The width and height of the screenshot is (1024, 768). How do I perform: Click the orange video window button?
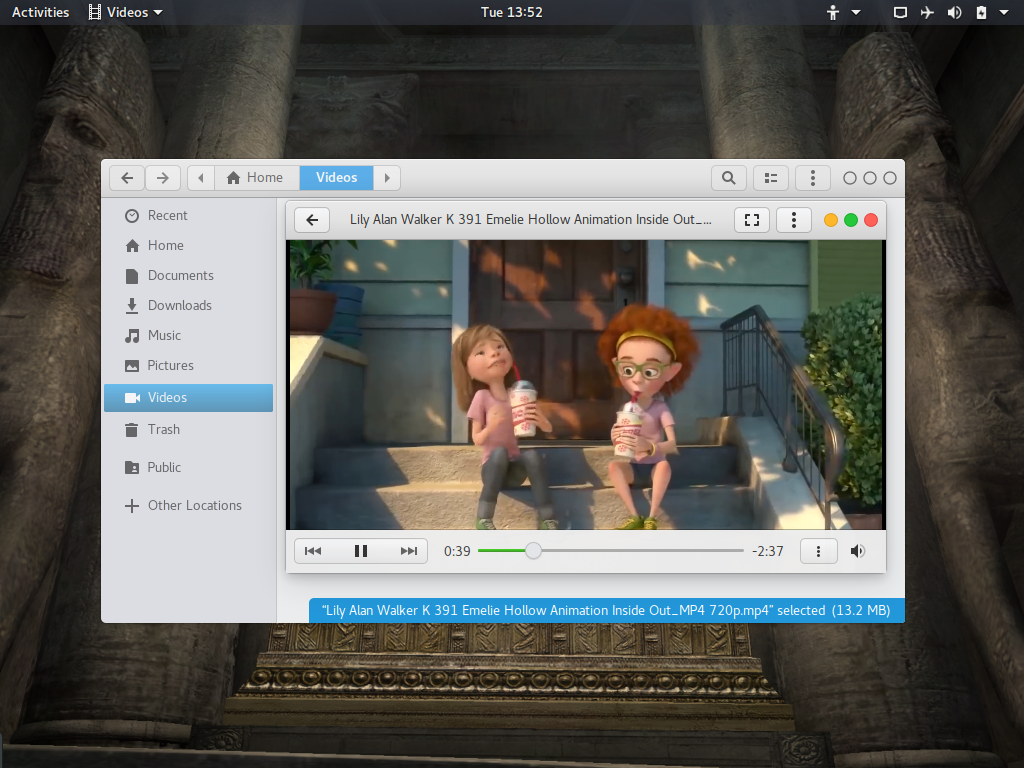click(x=831, y=220)
